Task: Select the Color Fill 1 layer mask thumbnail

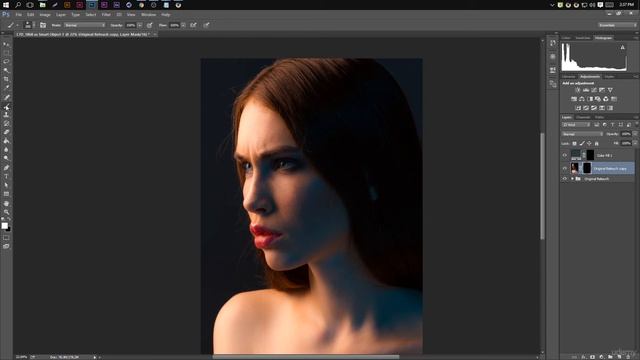Action: point(590,155)
